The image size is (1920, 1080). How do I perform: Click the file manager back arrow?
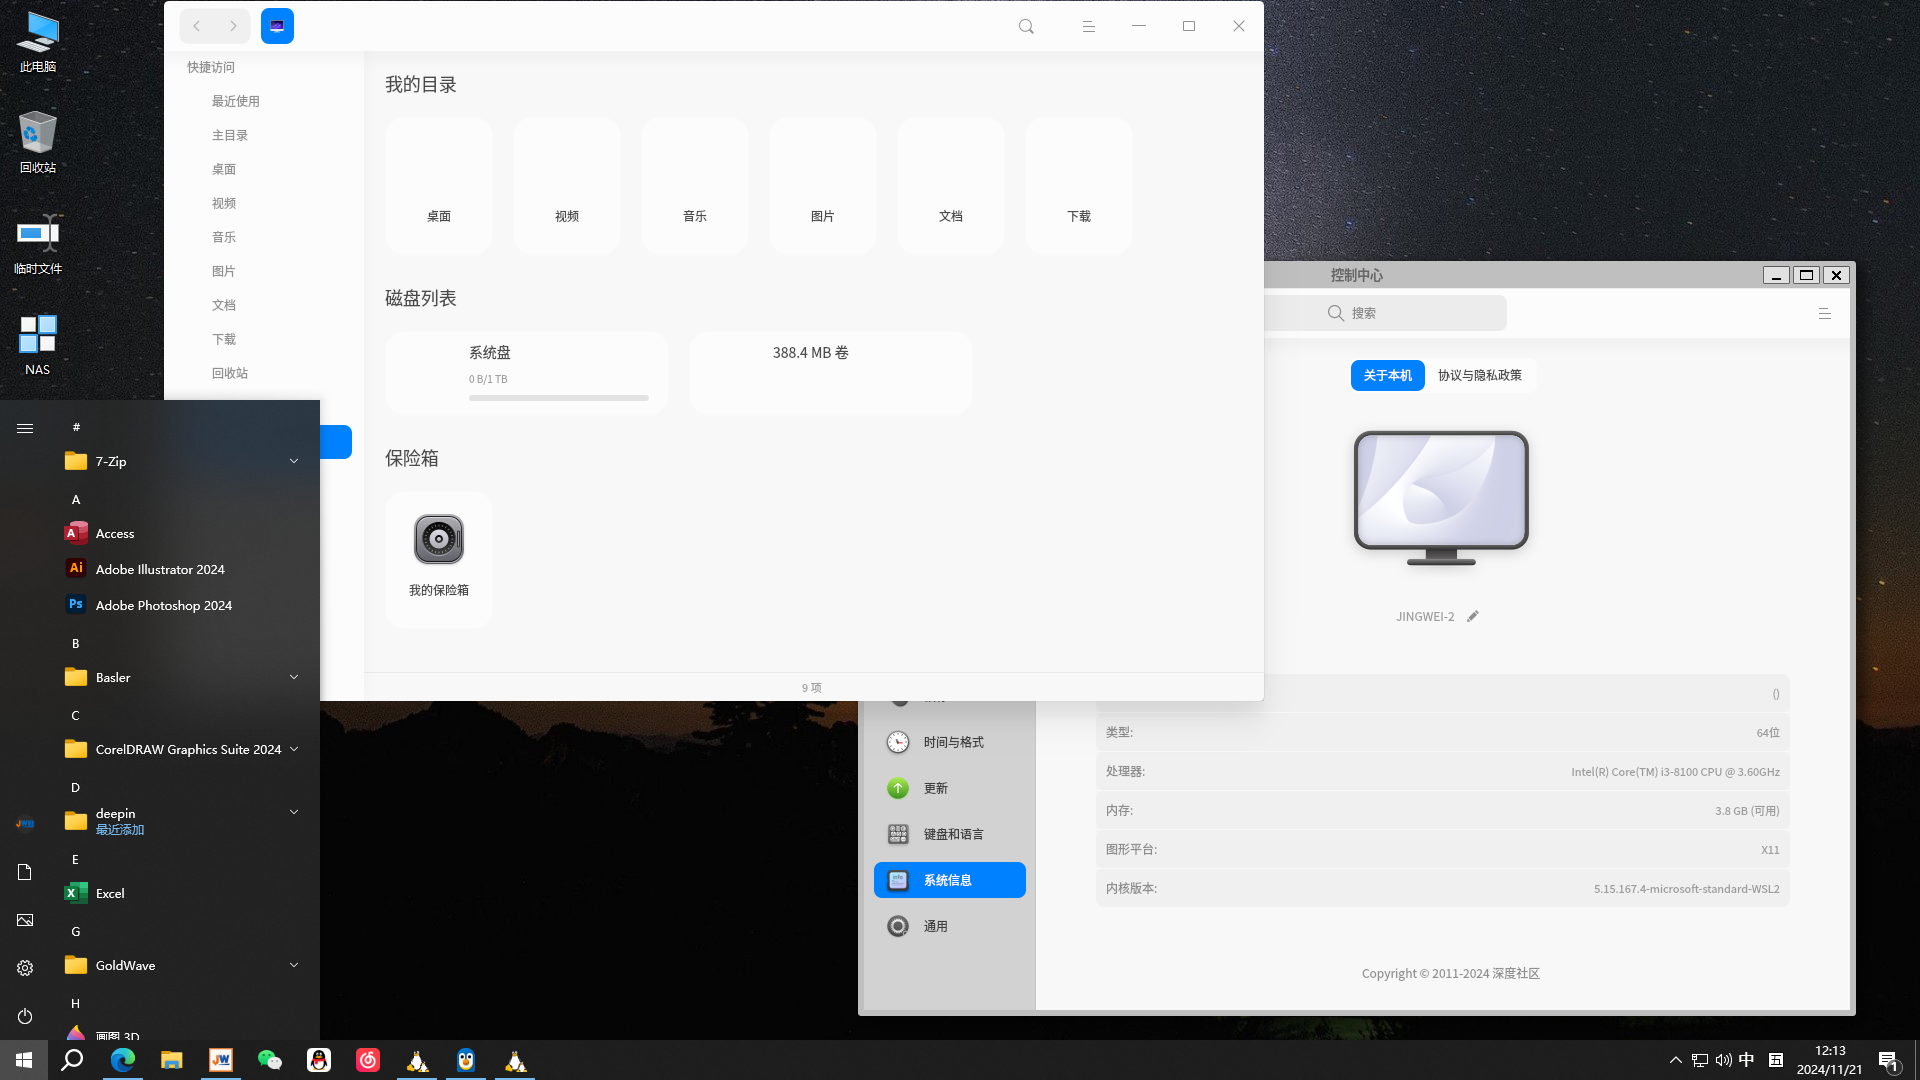tap(197, 26)
